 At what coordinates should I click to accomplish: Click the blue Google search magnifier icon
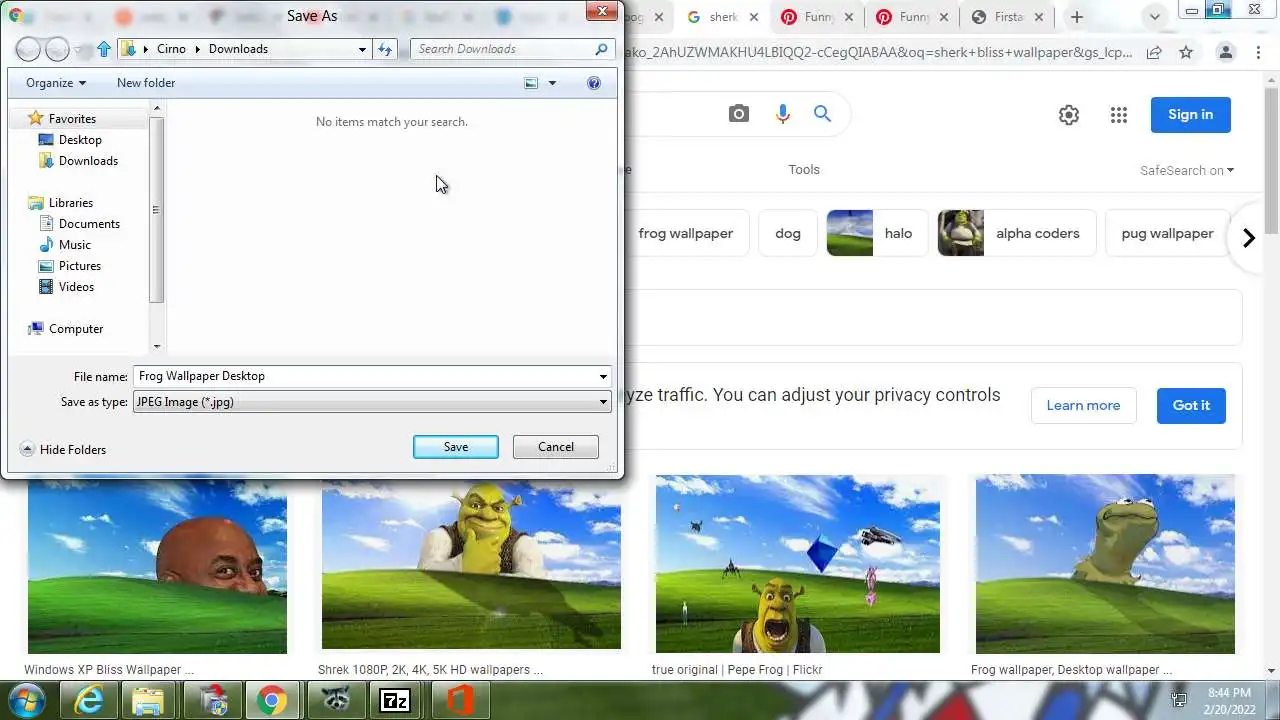click(x=822, y=114)
